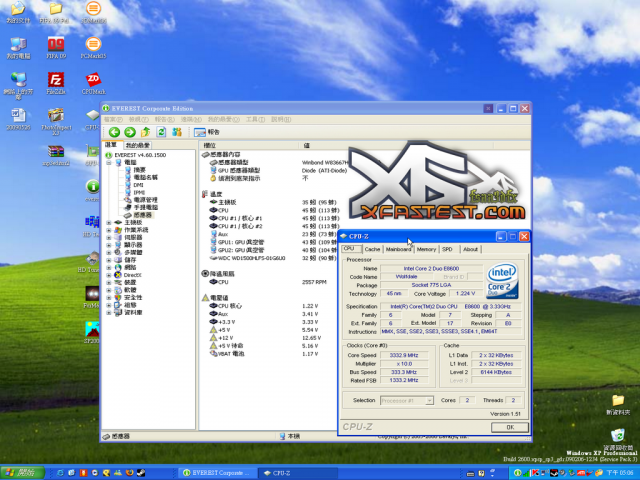Select the VBAT 電池 voltage row
The height and width of the screenshot is (480, 640).
point(231,354)
